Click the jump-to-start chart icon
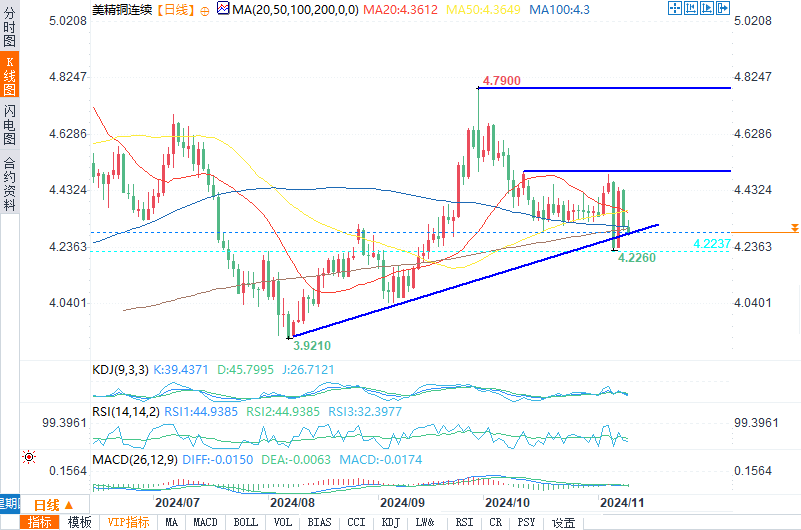The height and width of the screenshot is (530, 801). click(x=691, y=8)
